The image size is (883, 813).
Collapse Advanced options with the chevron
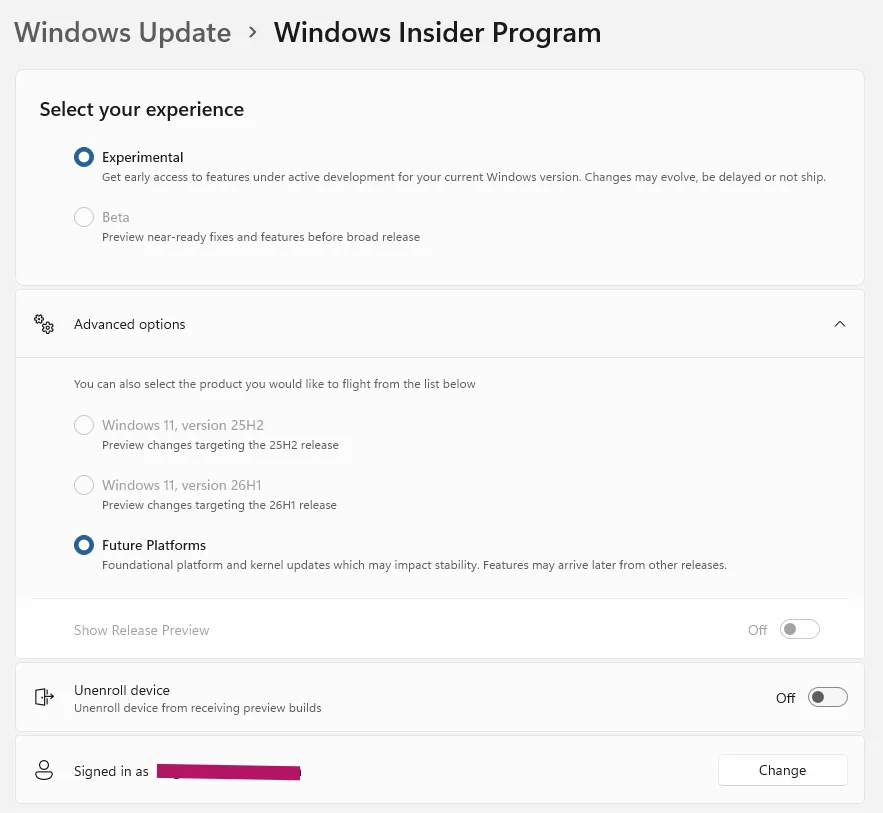(840, 324)
